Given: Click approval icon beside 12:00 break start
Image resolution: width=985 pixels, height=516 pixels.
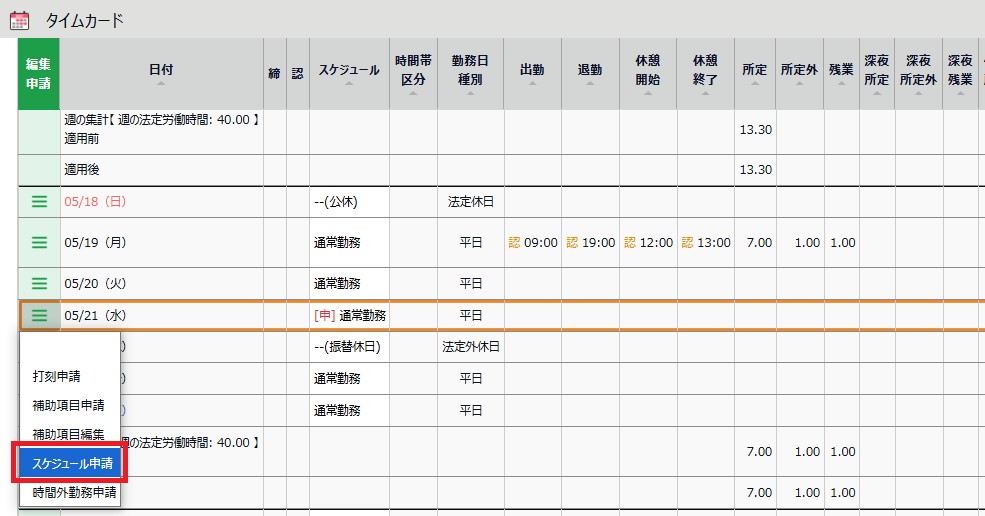Looking at the screenshot, I should [x=630, y=242].
